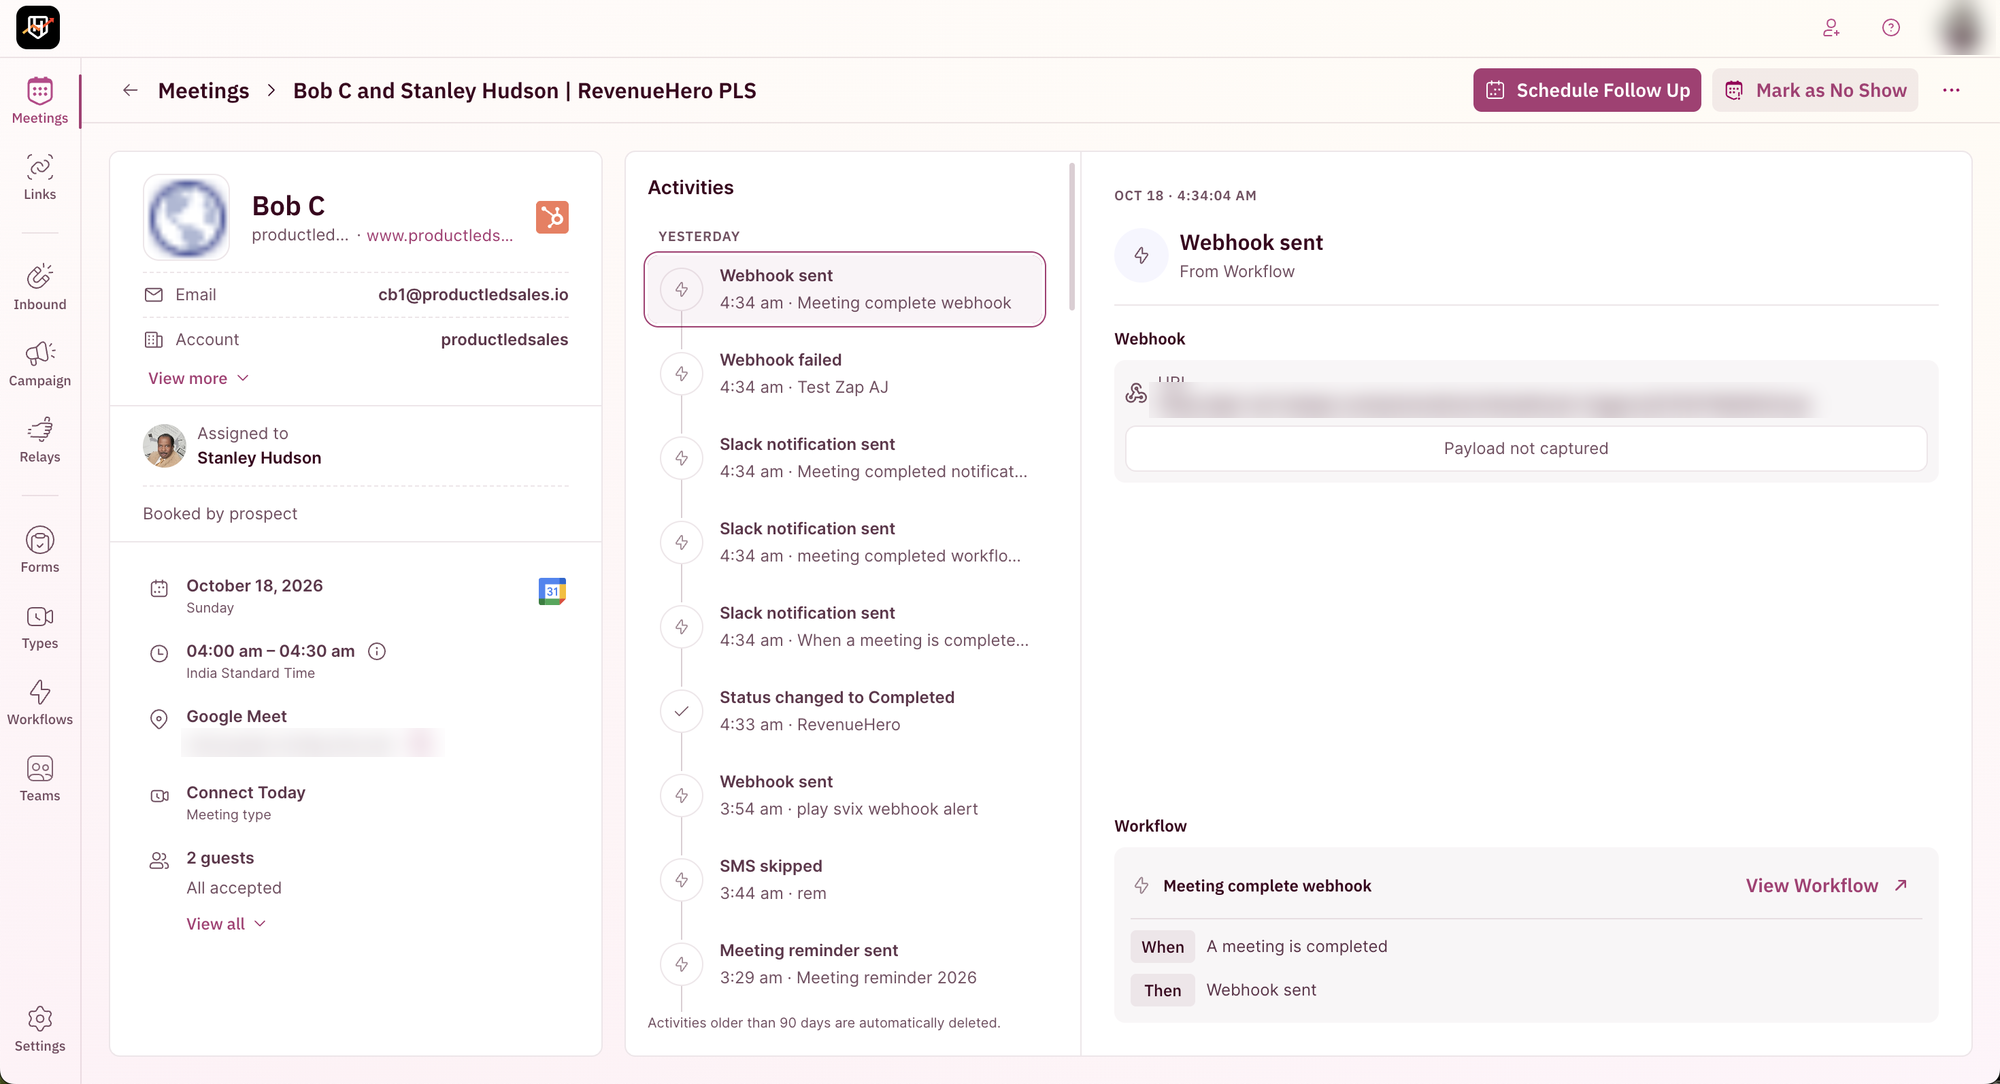Open the www.productleds... website link
This screenshot has width=2000, height=1084.
(x=440, y=235)
